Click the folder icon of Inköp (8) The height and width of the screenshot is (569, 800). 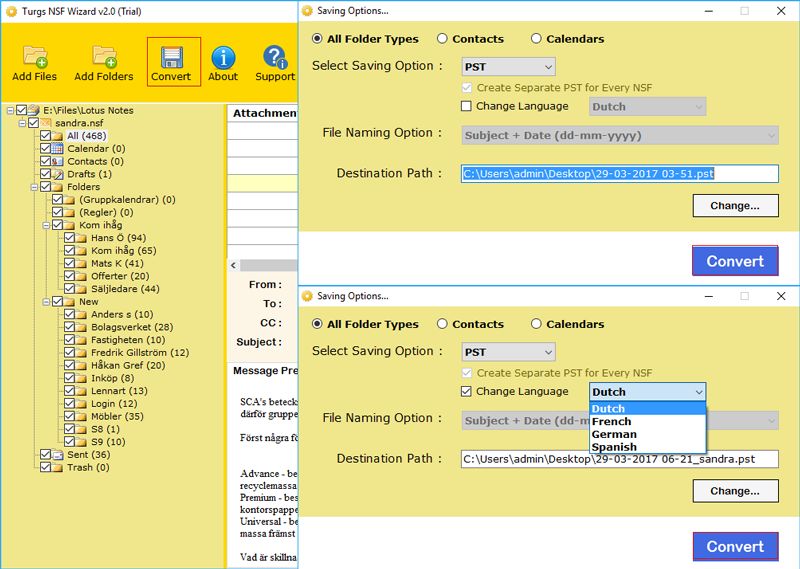coord(81,378)
